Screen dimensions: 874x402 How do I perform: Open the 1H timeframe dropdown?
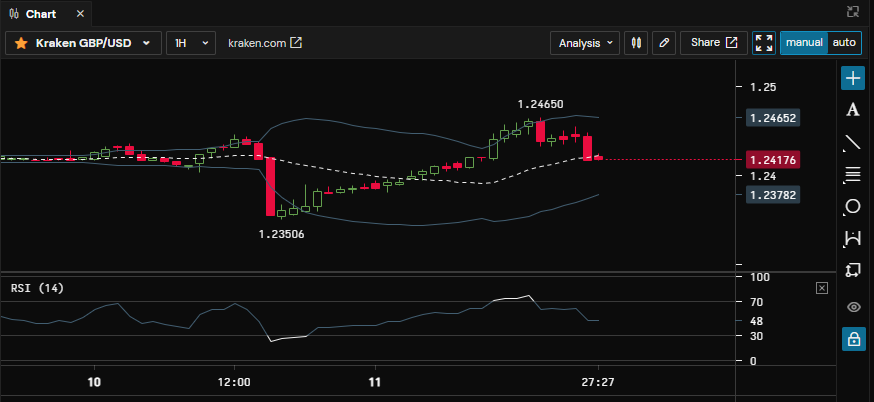(x=191, y=43)
